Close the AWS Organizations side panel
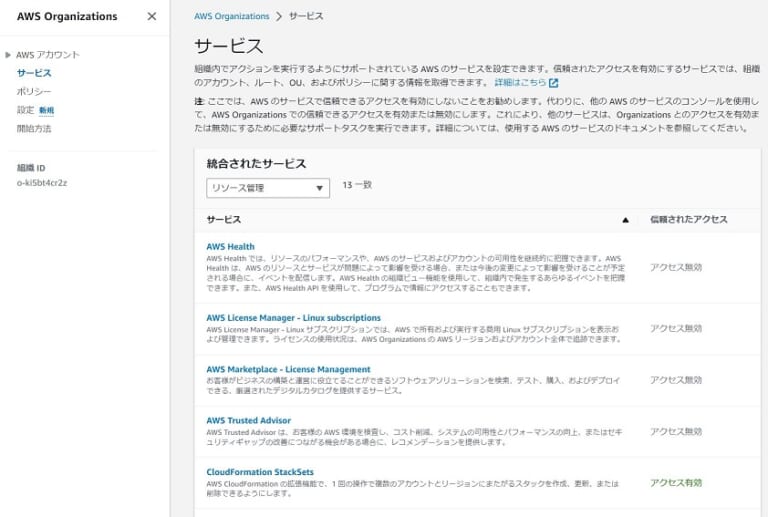768x517 pixels. [152, 16]
